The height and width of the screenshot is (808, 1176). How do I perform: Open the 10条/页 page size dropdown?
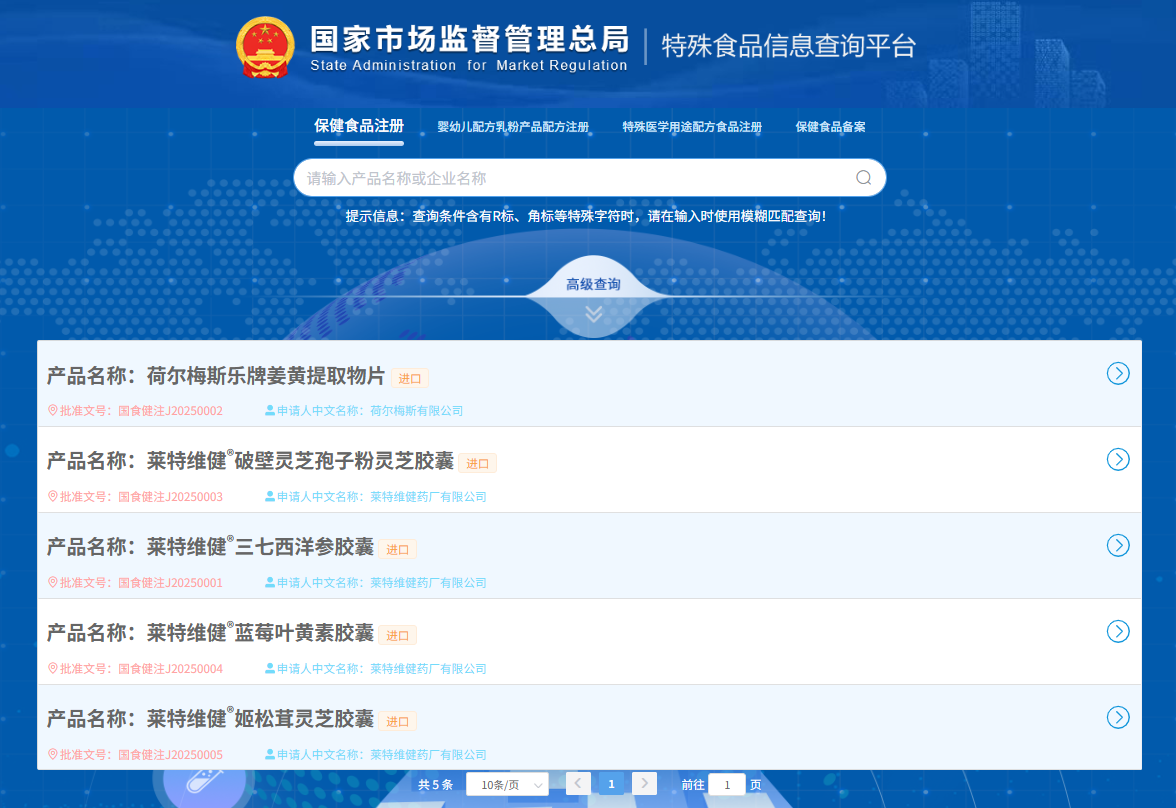[507, 785]
